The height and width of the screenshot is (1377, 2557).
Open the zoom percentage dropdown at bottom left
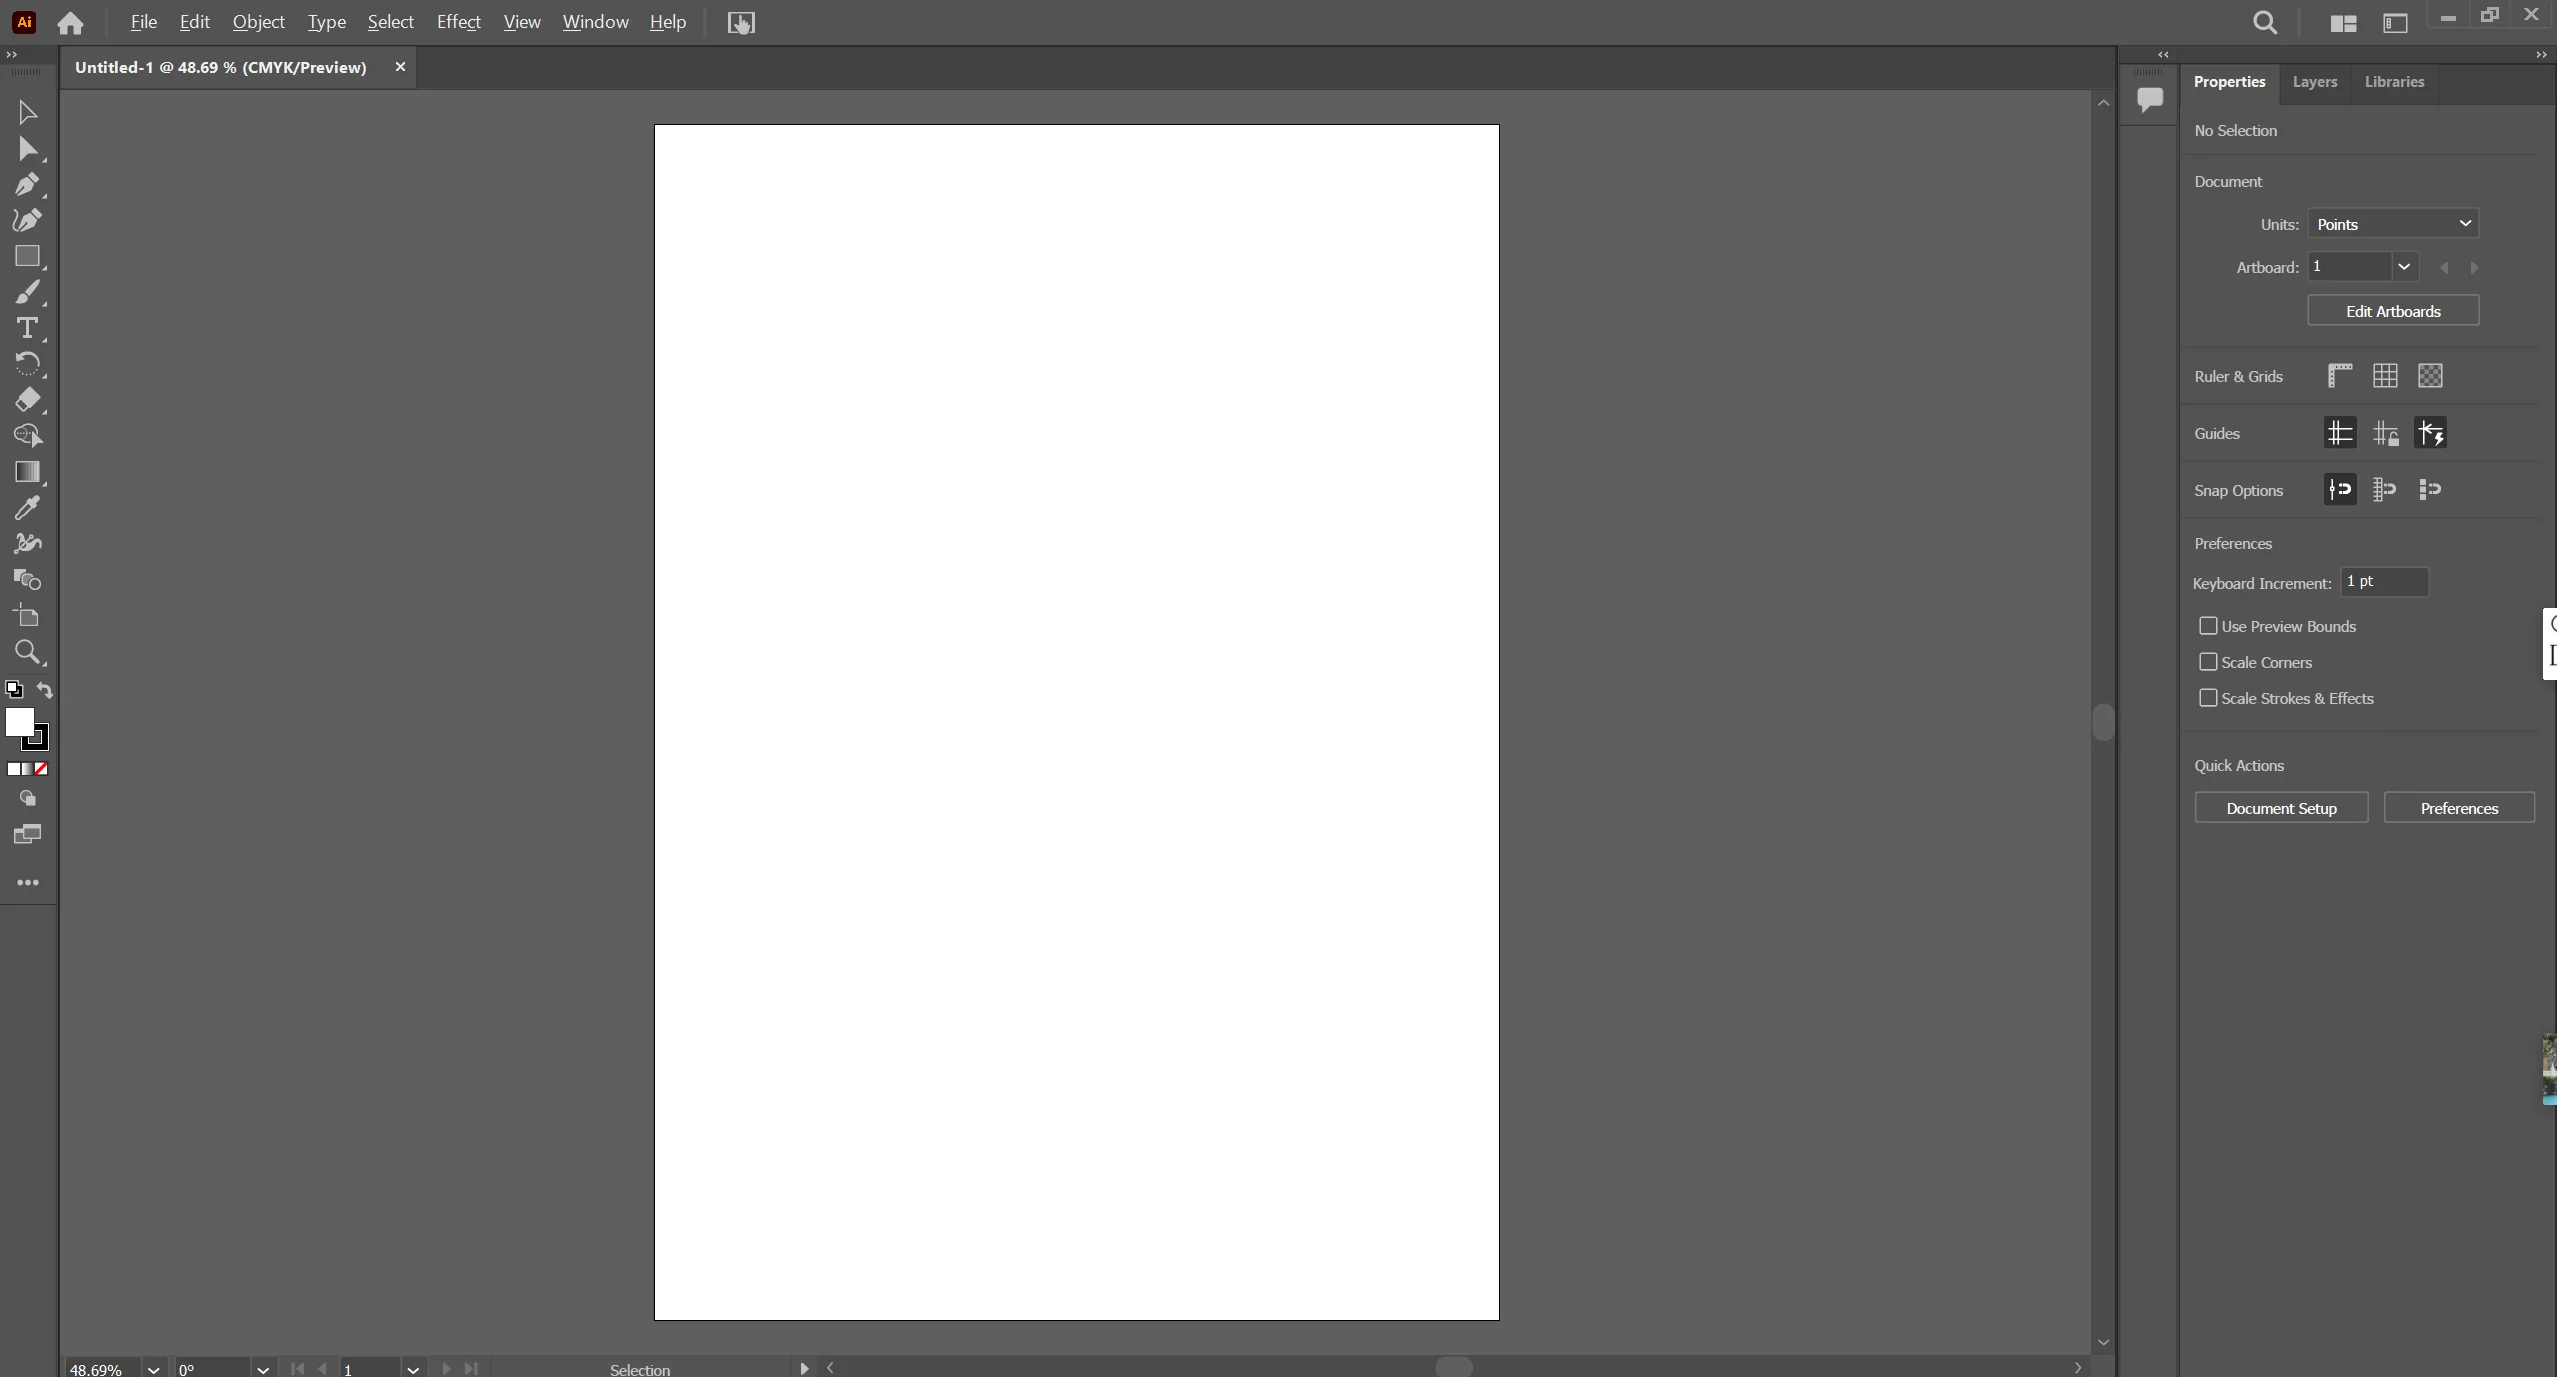coord(154,1368)
